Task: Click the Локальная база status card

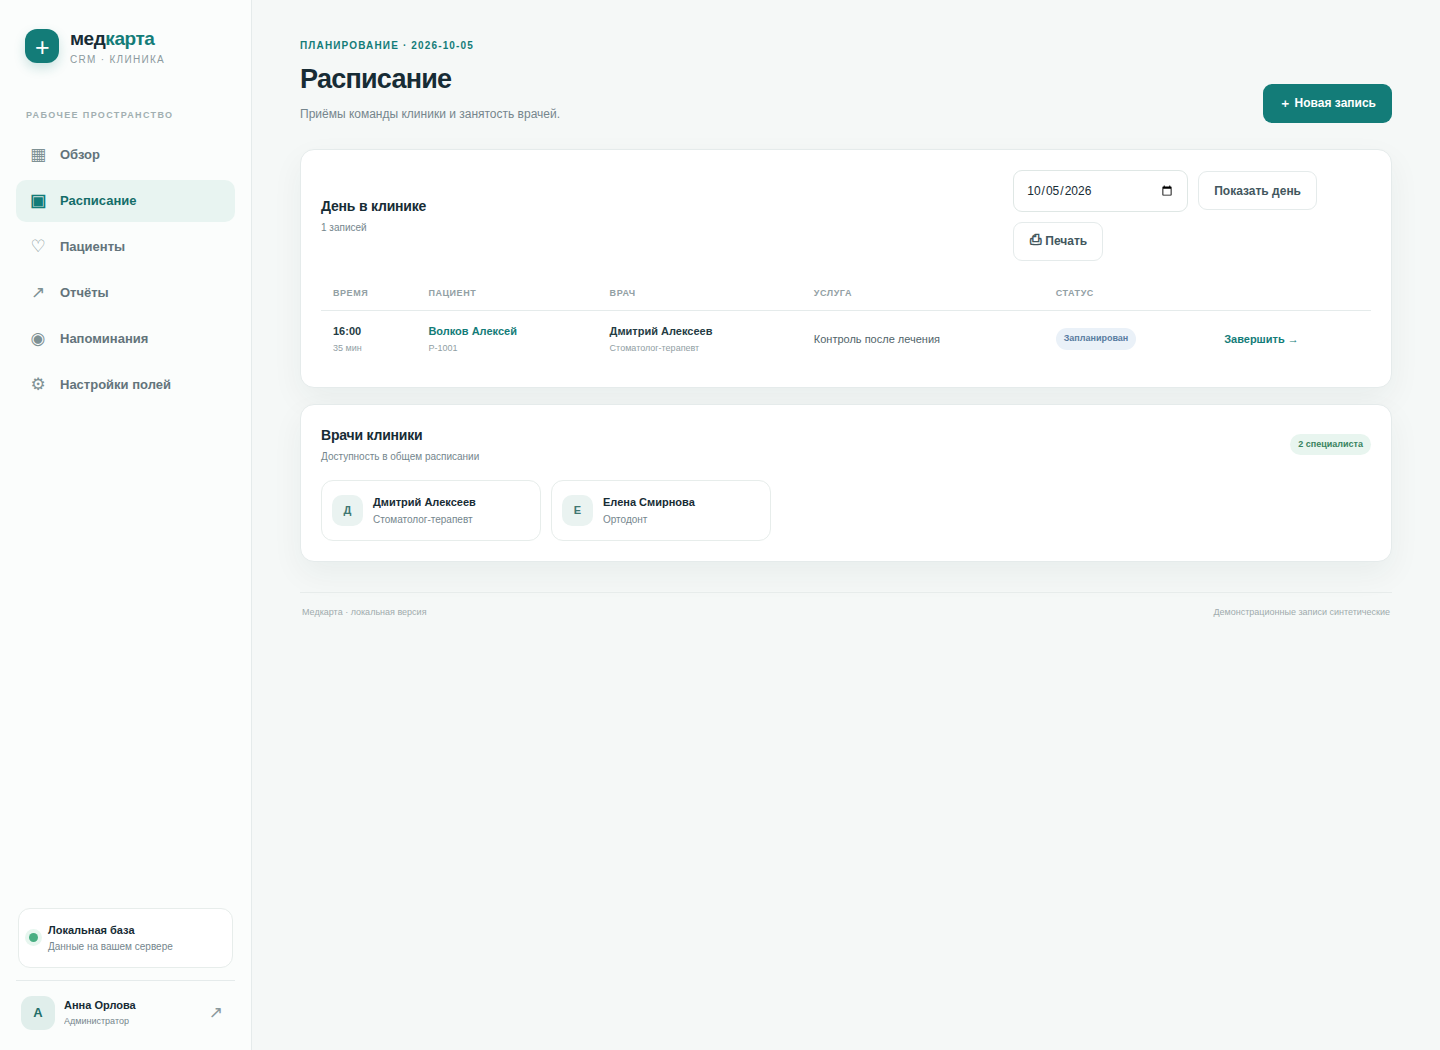Action: click(125, 938)
